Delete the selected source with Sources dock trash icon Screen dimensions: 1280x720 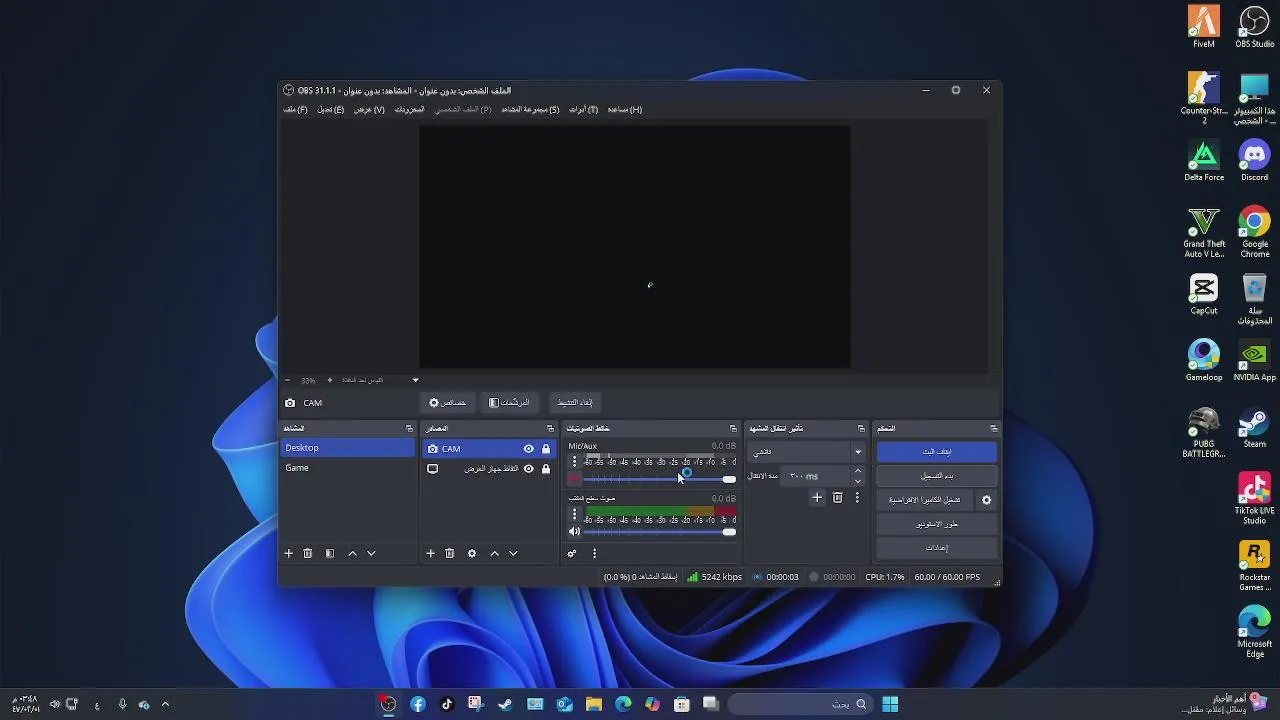click(x=450, y=553)
